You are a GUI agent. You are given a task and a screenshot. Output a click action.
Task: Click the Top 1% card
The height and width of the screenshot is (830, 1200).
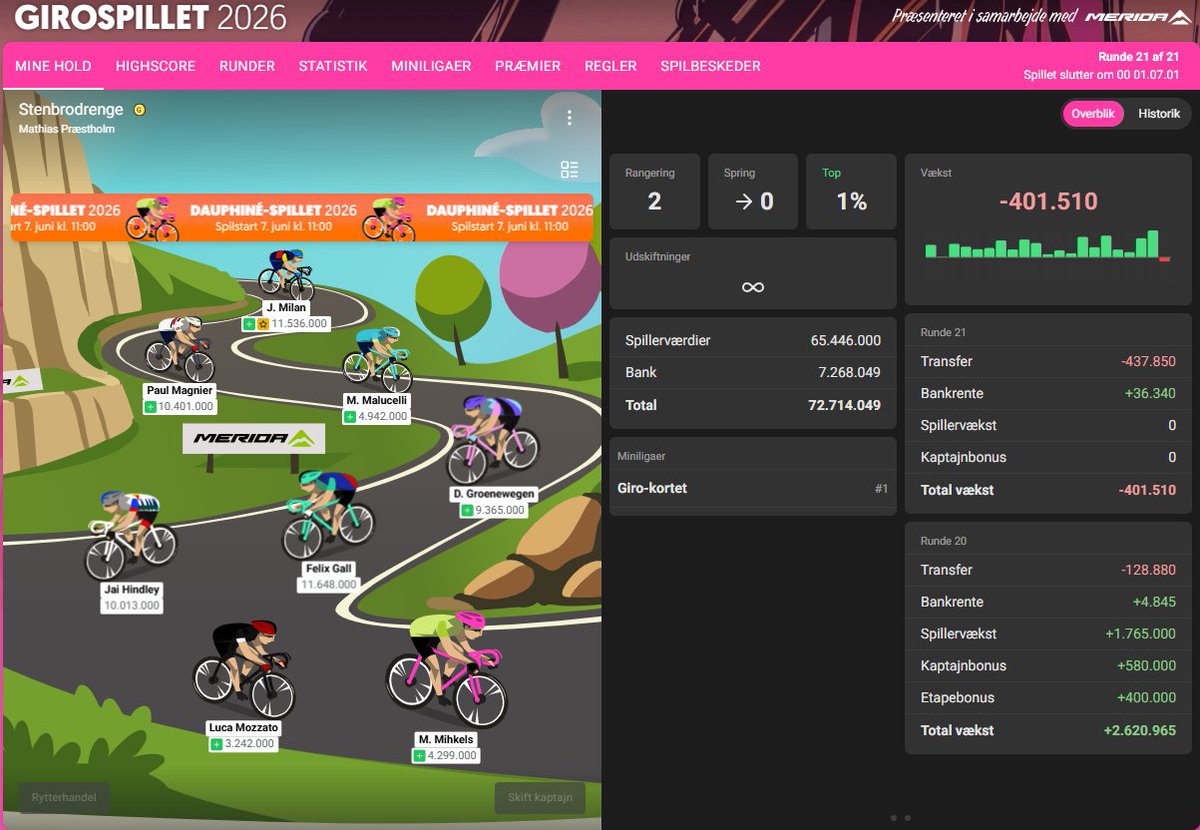coord(851,191)
